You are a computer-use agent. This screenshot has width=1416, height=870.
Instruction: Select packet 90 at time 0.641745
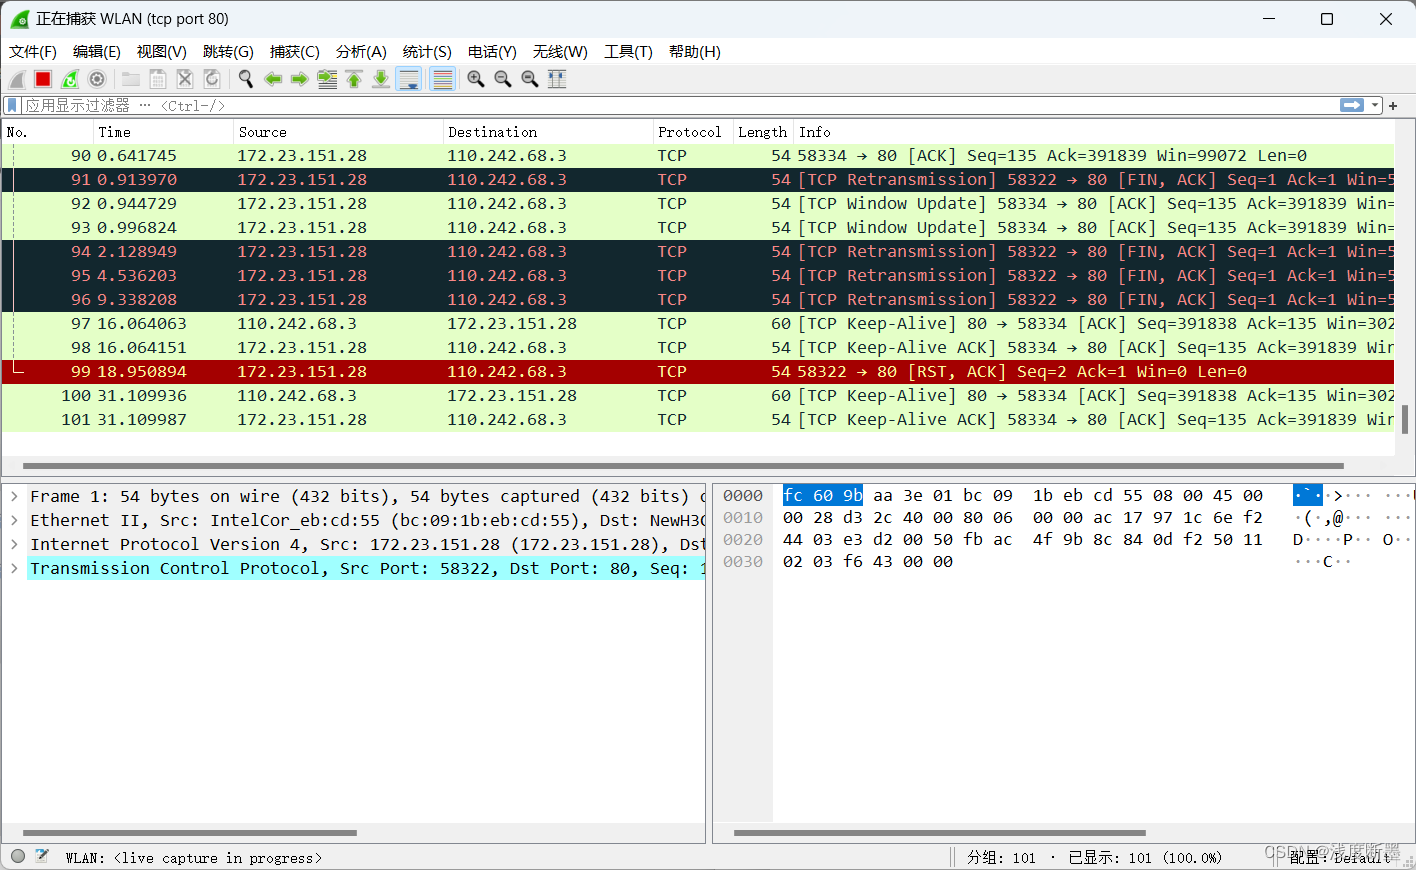tap(698, 156)
